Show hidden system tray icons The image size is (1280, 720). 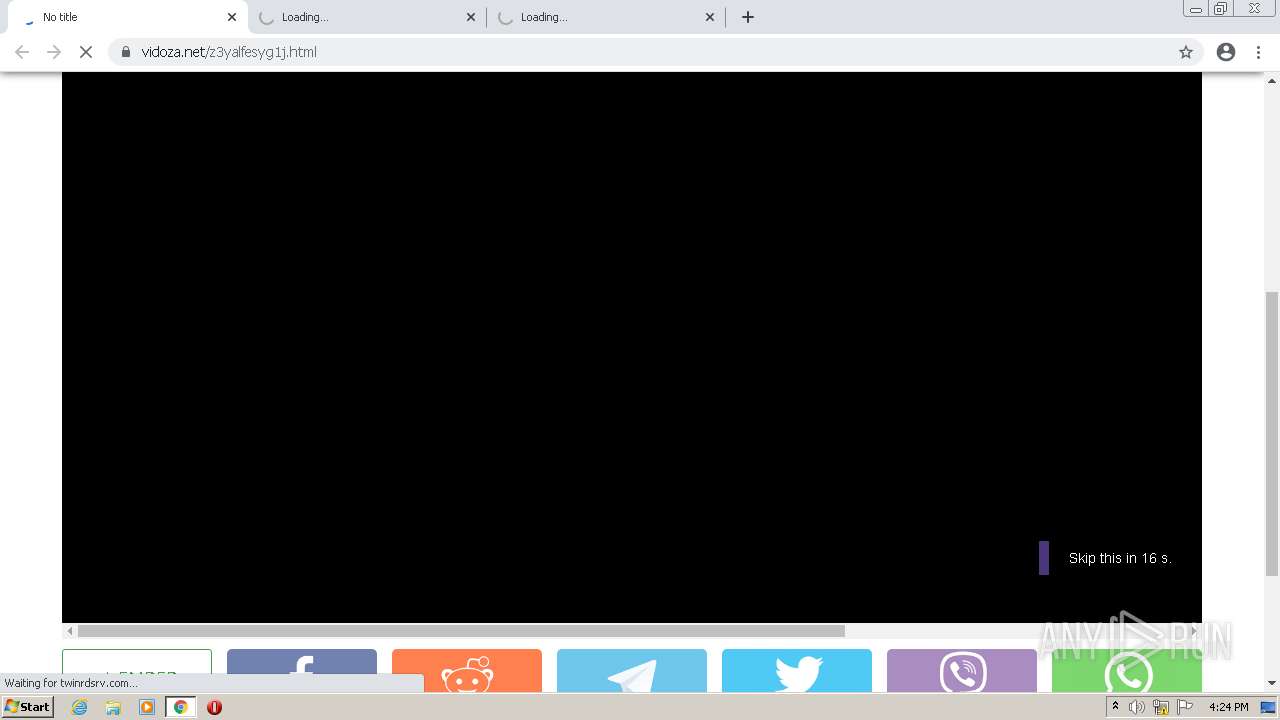click(1115, 707)
